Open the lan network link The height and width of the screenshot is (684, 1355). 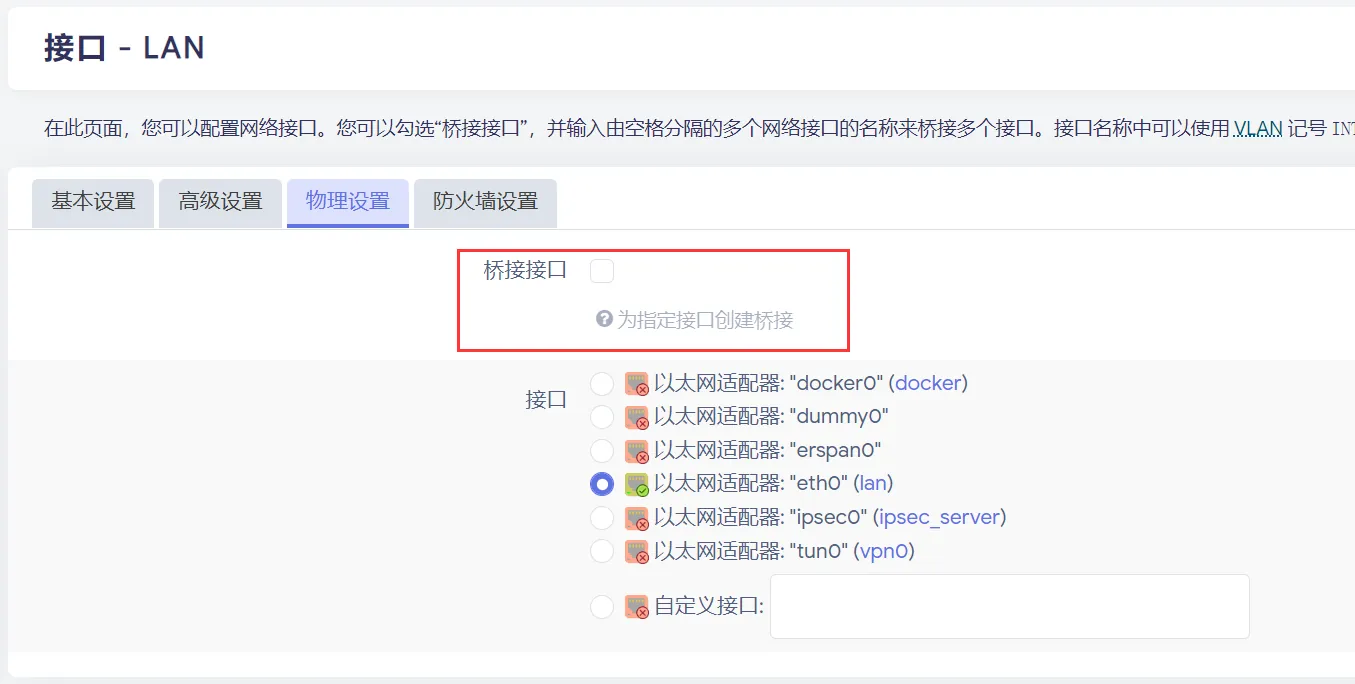(873, 483)
